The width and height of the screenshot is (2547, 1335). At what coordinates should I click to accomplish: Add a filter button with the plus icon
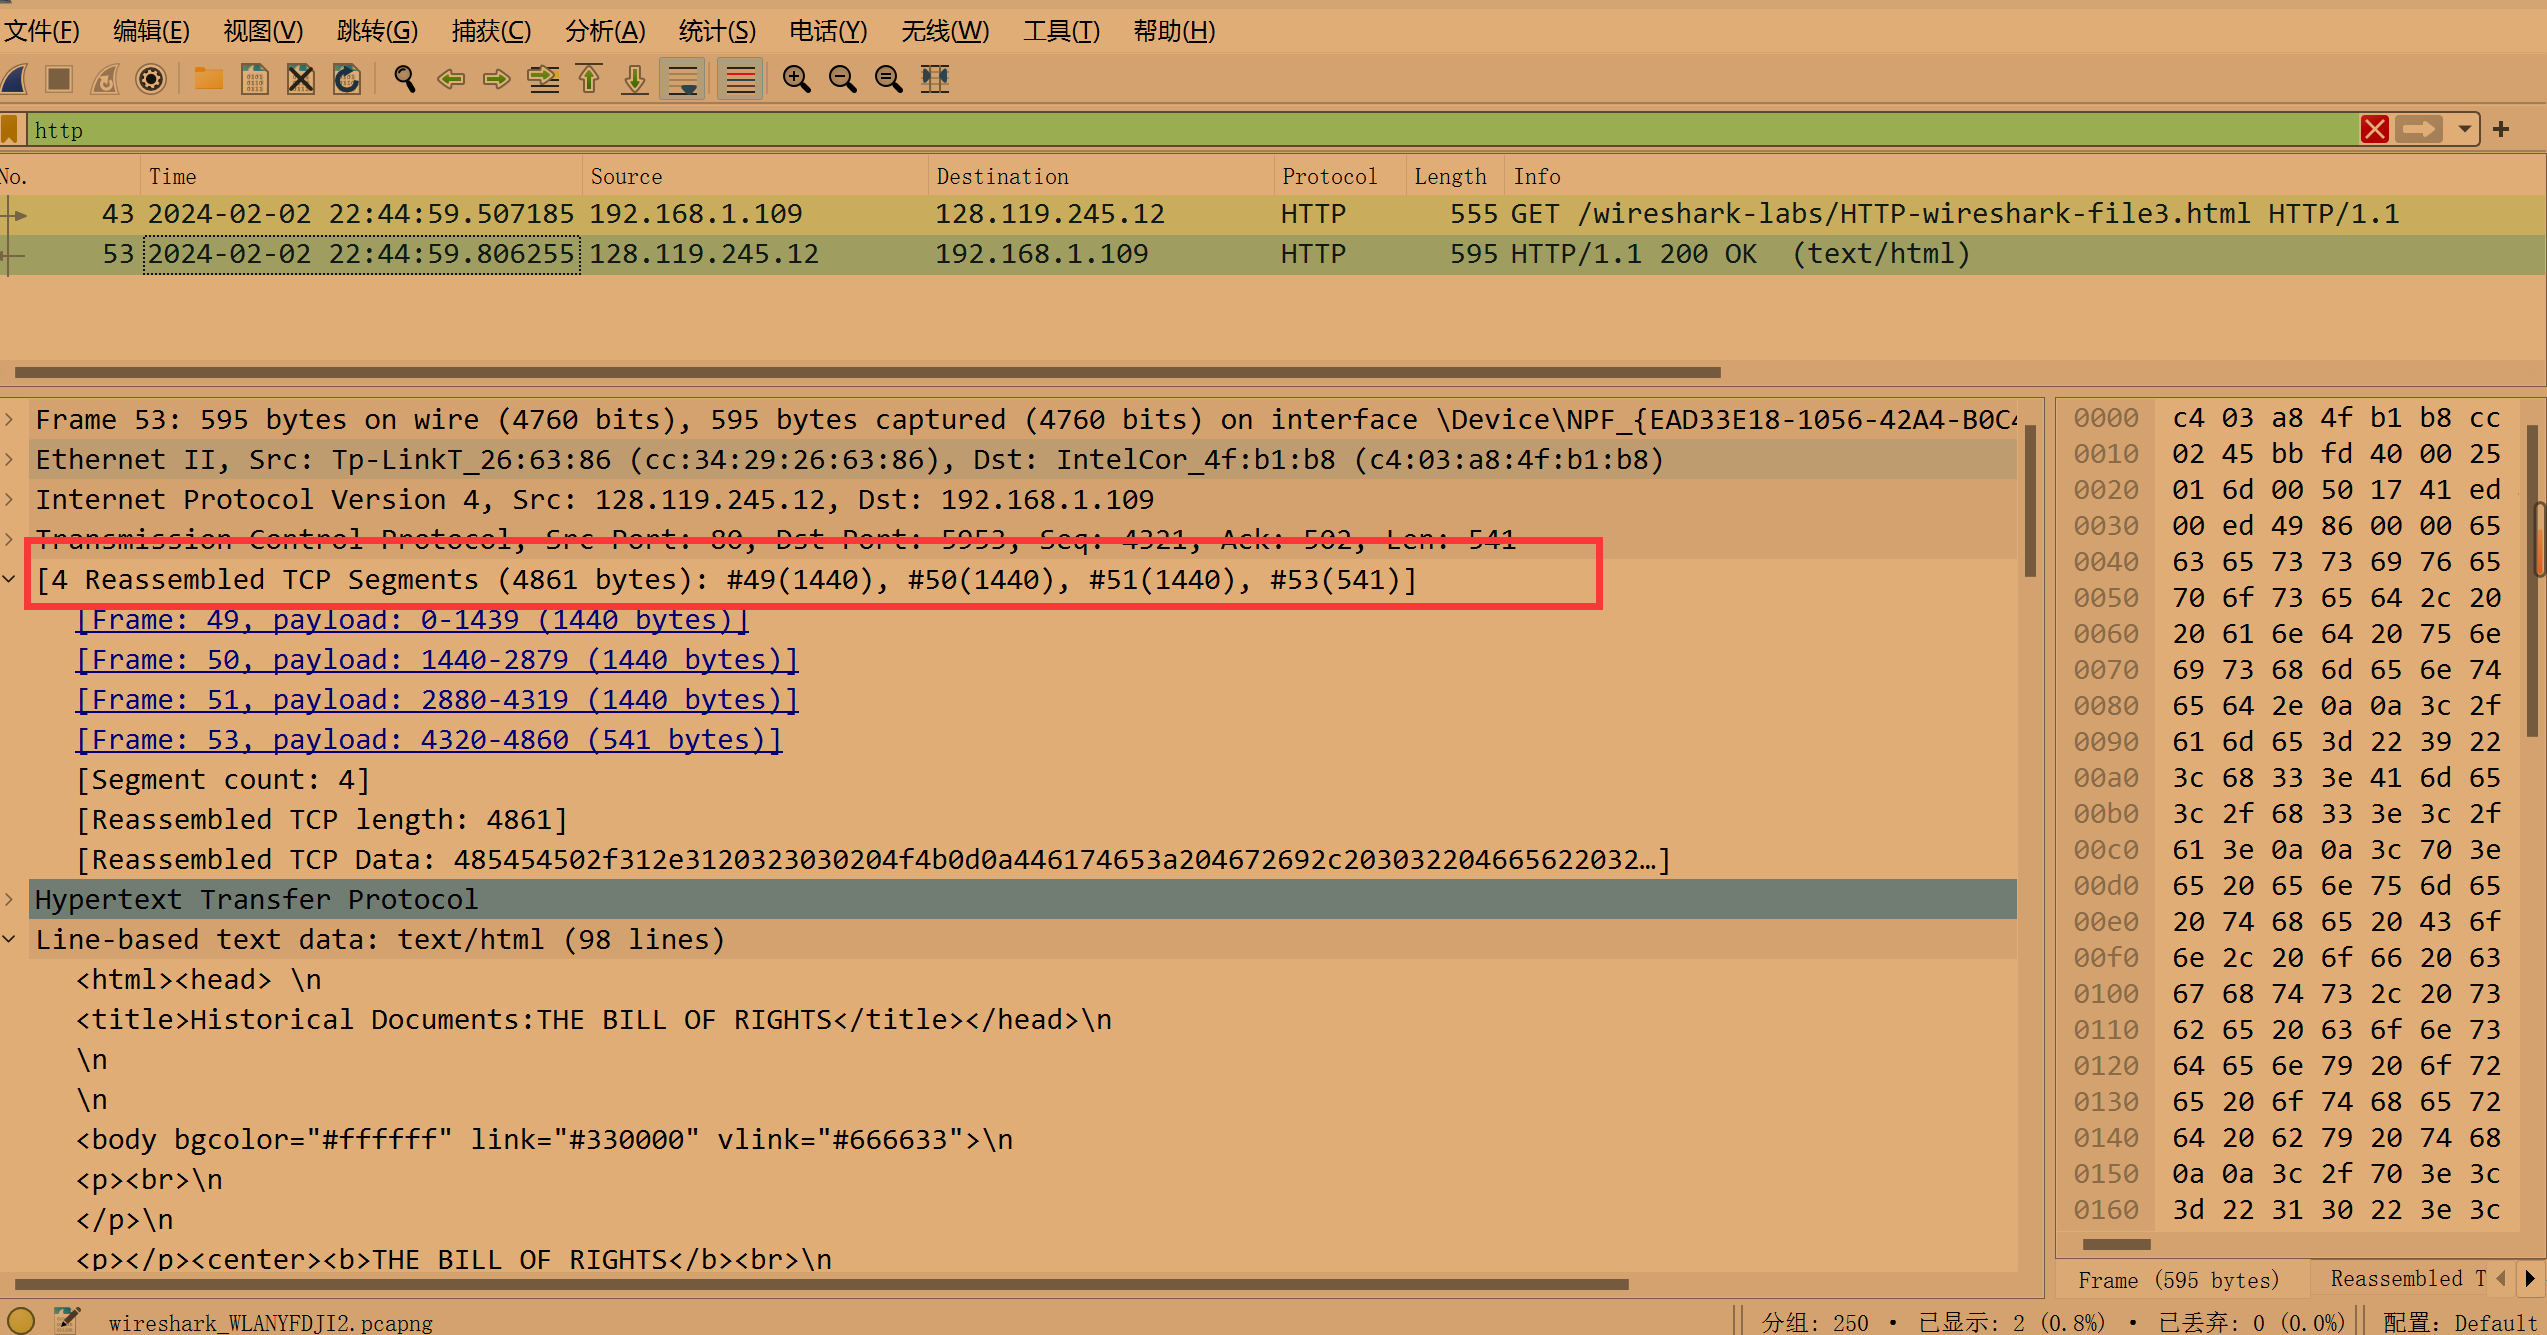tap(2501, 129)
